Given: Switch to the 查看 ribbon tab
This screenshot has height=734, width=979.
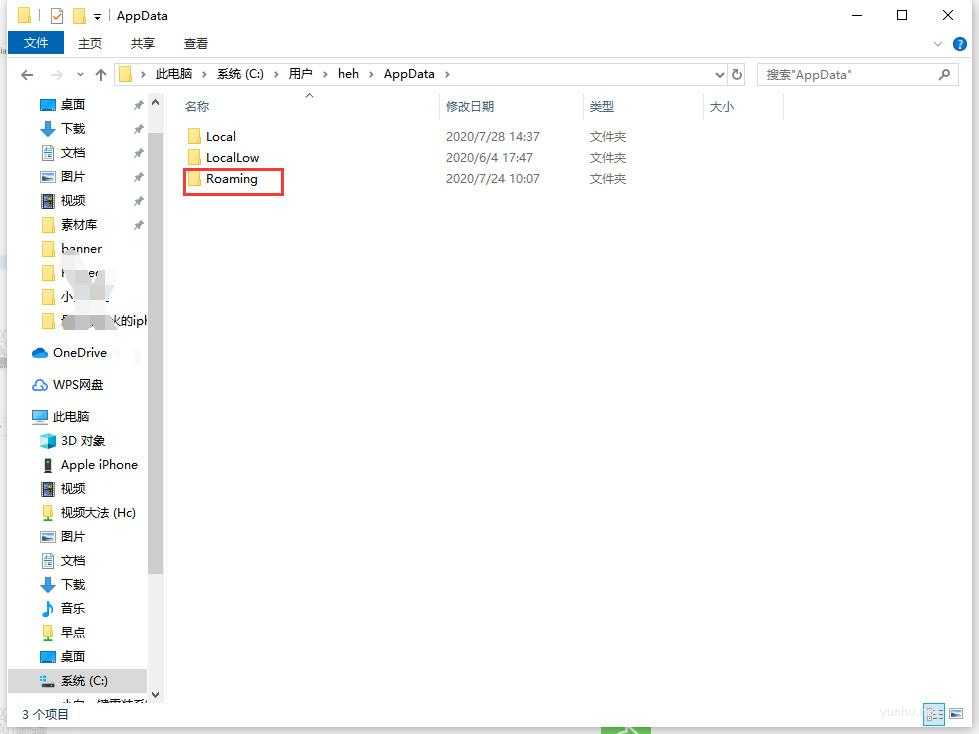Looking at the screenshot, I should 195,43.
